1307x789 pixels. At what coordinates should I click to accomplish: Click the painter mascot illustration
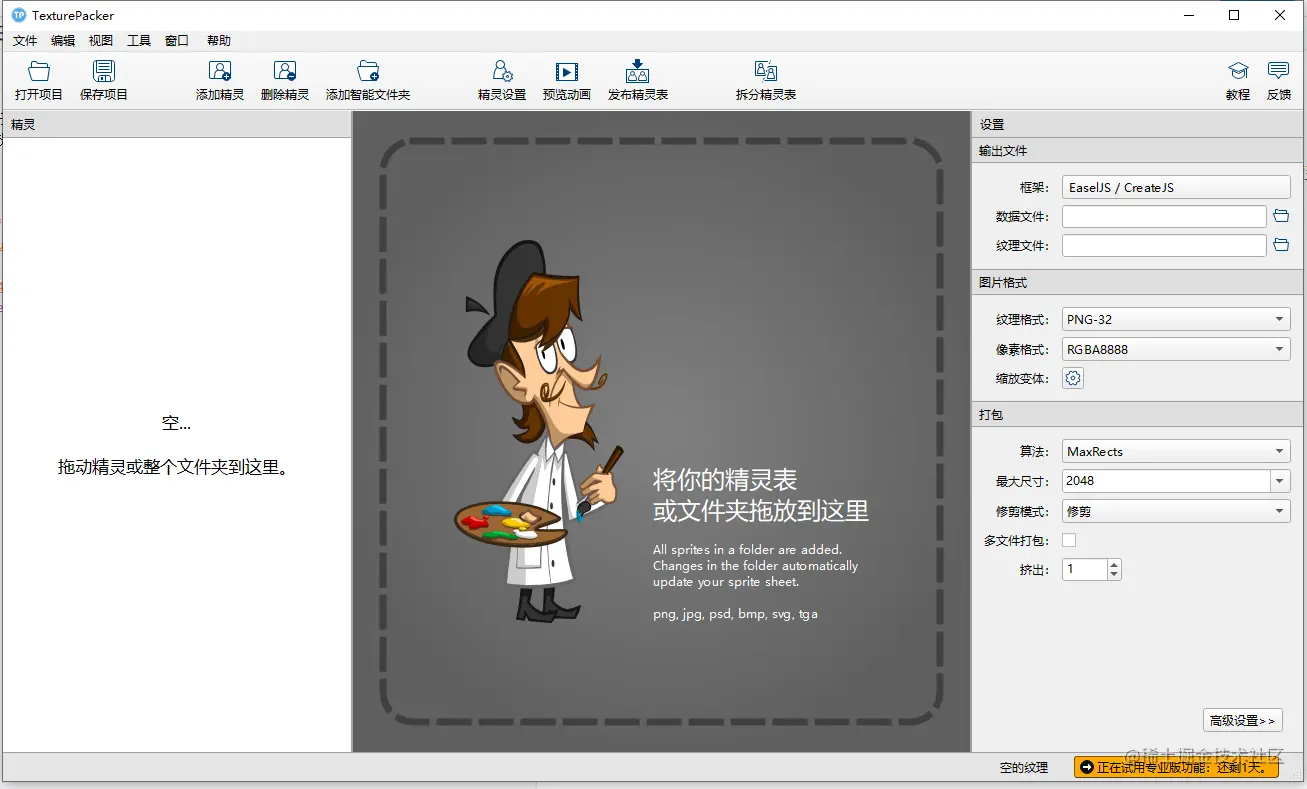click(540, 432)
